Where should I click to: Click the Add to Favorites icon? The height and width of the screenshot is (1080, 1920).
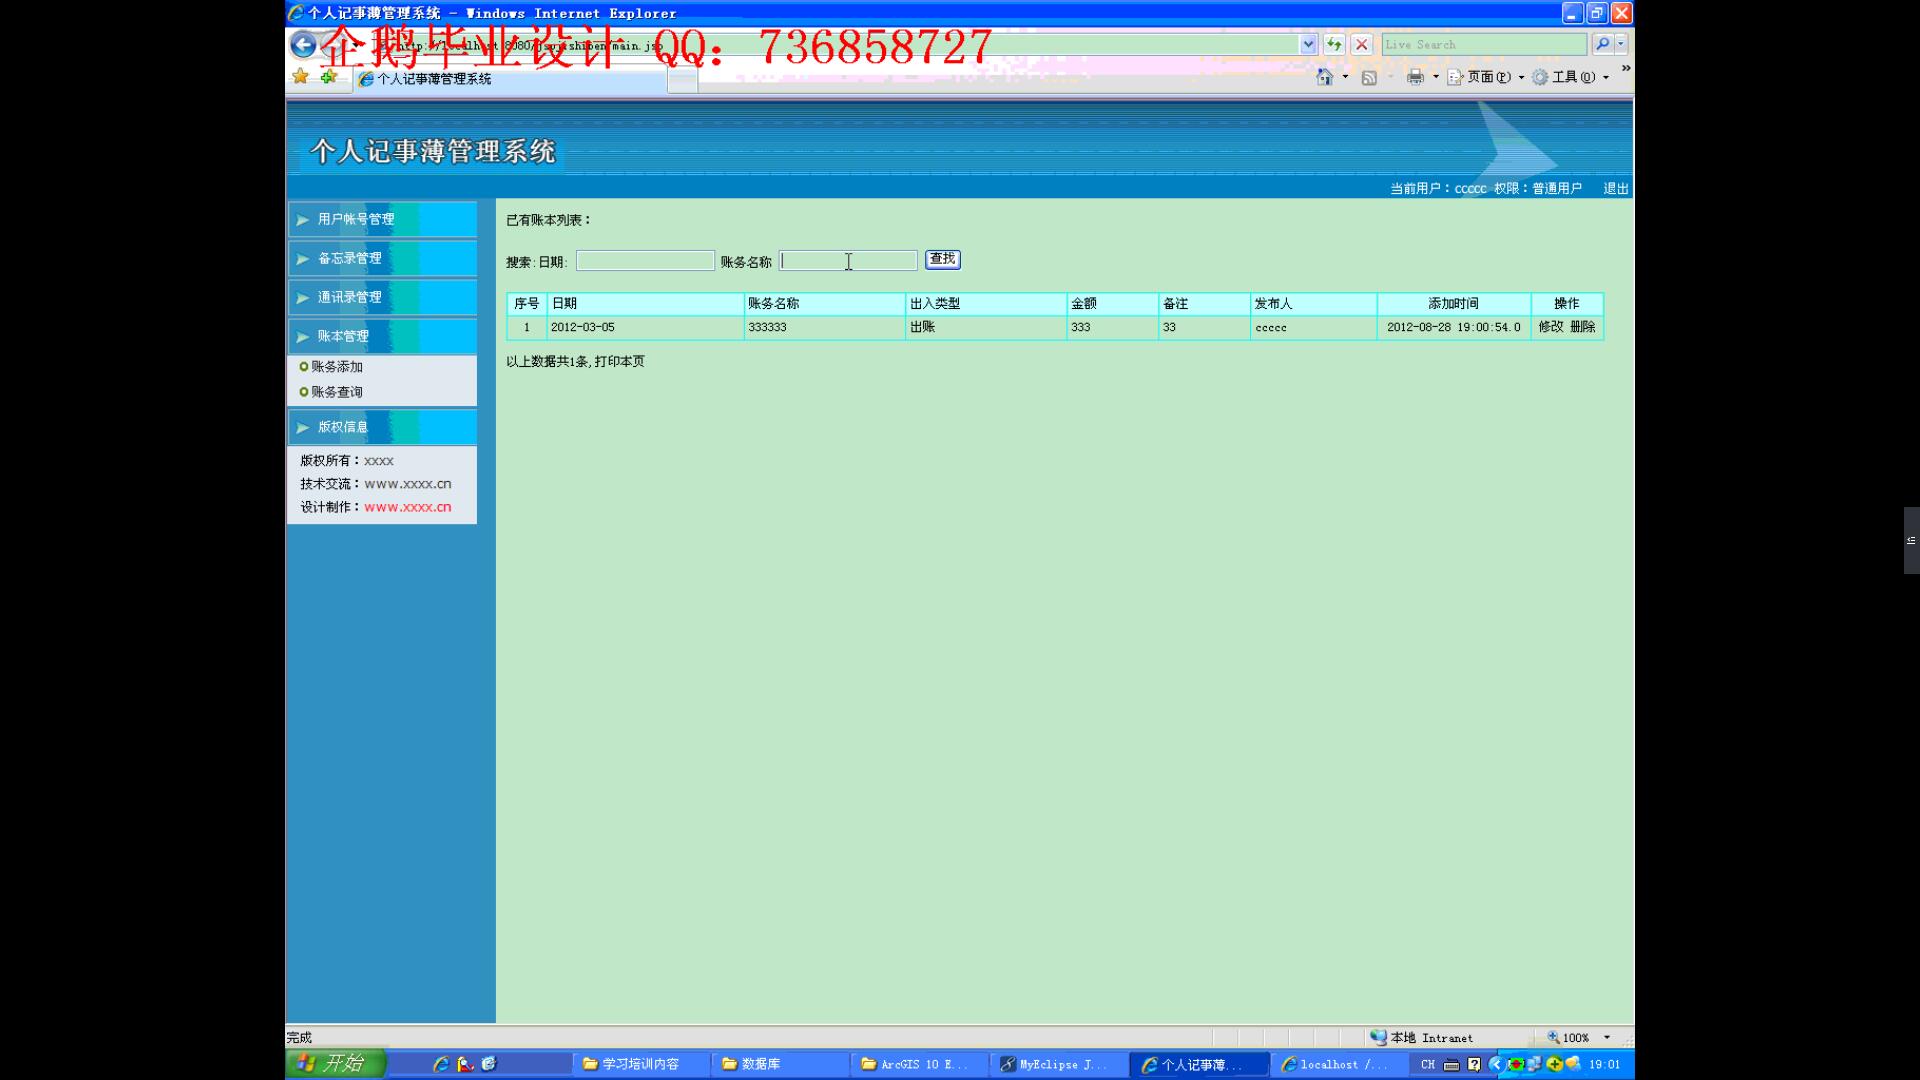click(x=329, y=77)
